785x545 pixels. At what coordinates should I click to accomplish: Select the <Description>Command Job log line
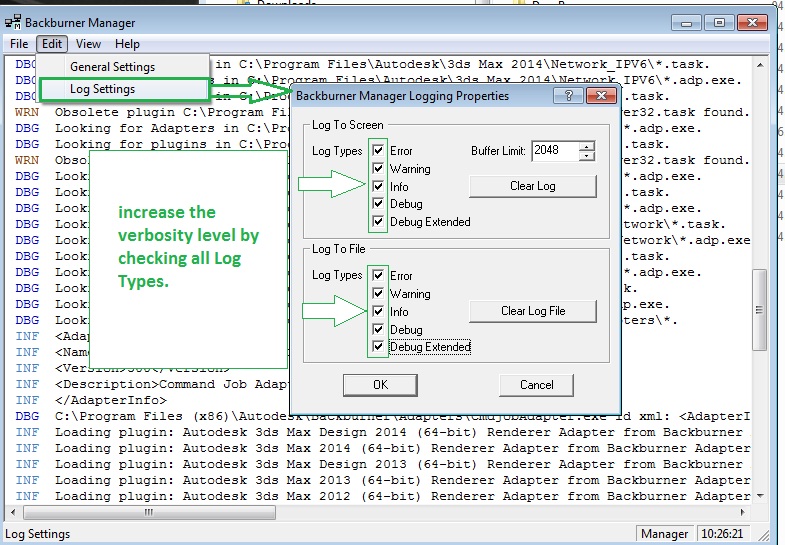pyautogui.click(x=152, y=384)
